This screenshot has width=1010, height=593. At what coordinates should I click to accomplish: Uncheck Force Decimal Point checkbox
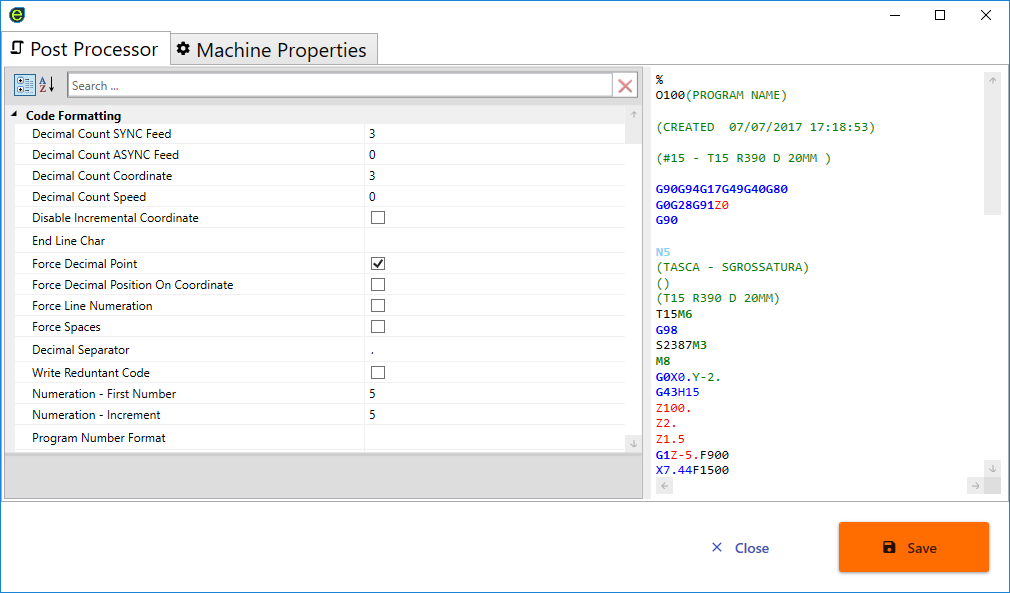click(378, 264)
